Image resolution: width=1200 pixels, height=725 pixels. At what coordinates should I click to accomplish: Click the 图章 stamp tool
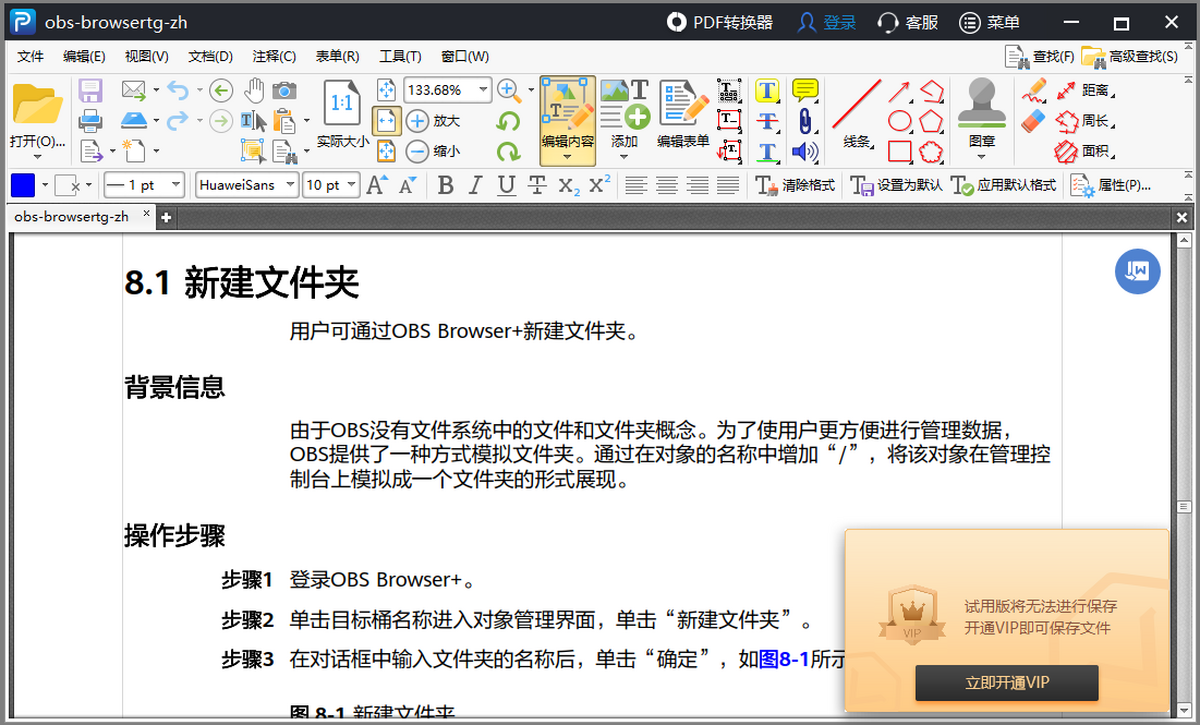point(981,113)
